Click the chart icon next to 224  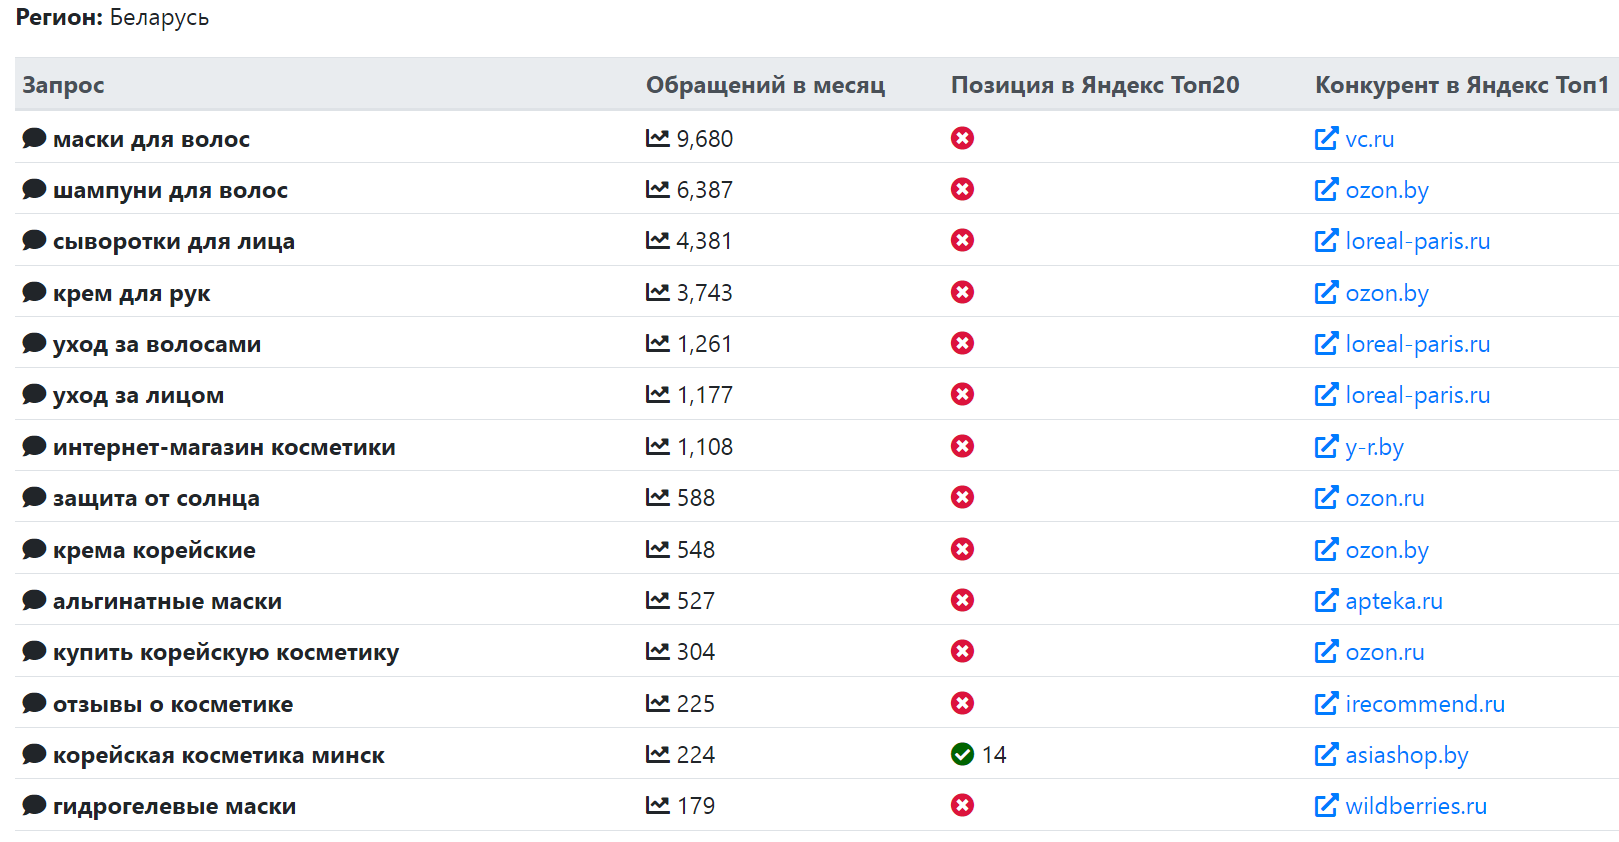click(657, 754)
